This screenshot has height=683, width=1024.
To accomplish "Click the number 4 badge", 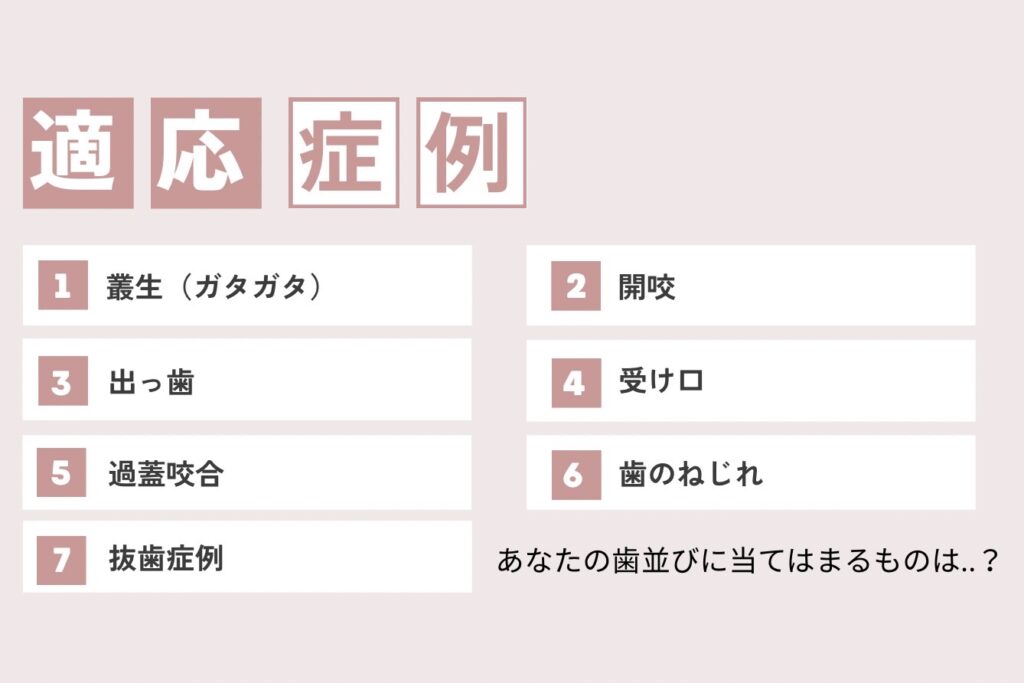I will tap(575, 382).
